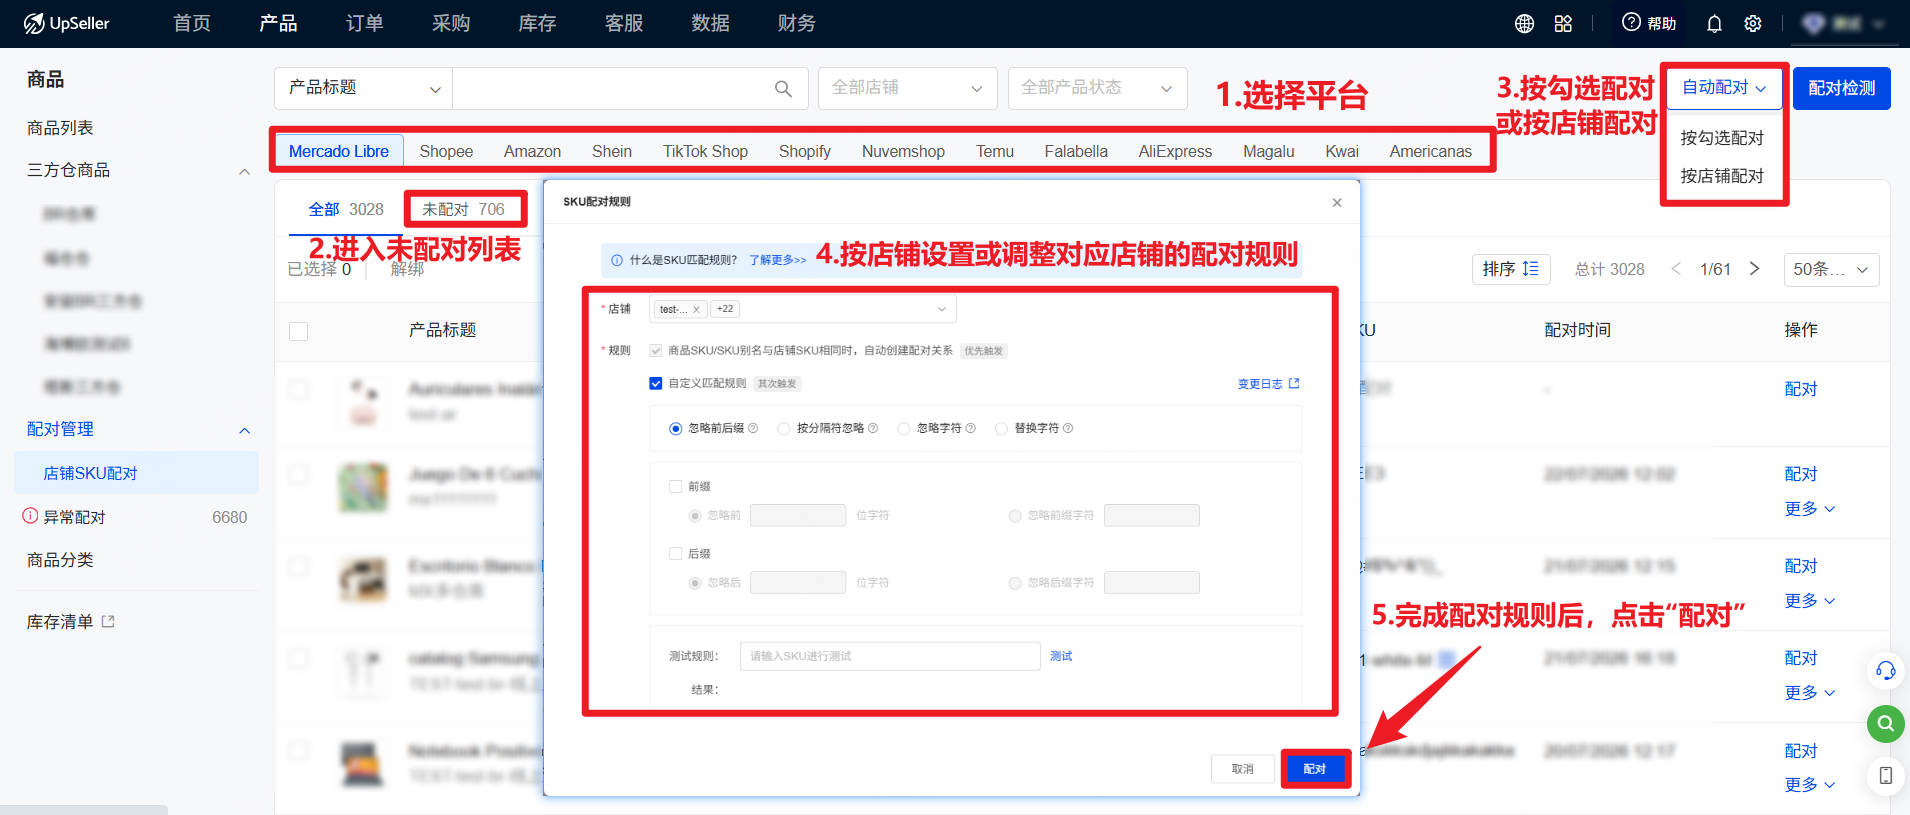The width and height of the screenshot is (1910, 815).
Task: Remove the test- store tag
Action: click(696, 309)
